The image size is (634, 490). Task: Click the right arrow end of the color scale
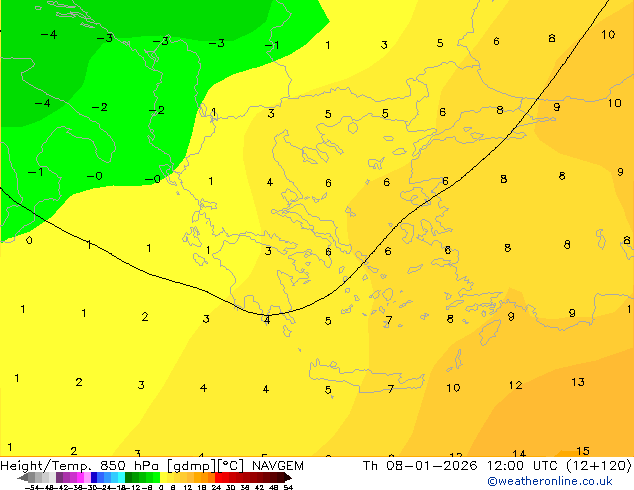tap(288, 477)
